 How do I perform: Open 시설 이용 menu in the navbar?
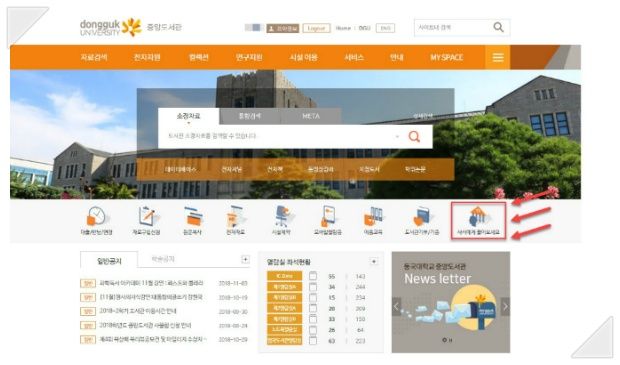(303, 58)
